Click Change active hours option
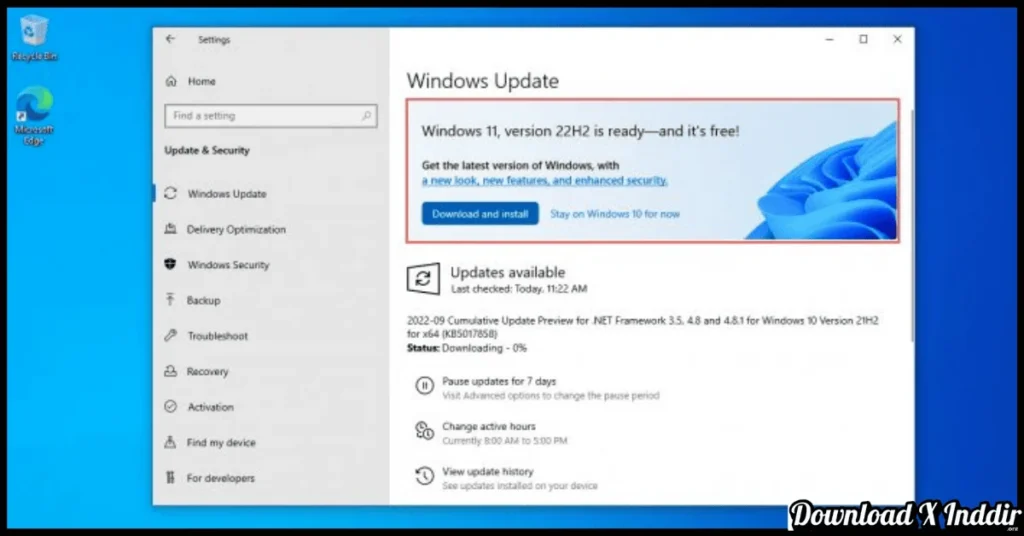Screen dimensions: 1024x536 click(x=488, y=426)
